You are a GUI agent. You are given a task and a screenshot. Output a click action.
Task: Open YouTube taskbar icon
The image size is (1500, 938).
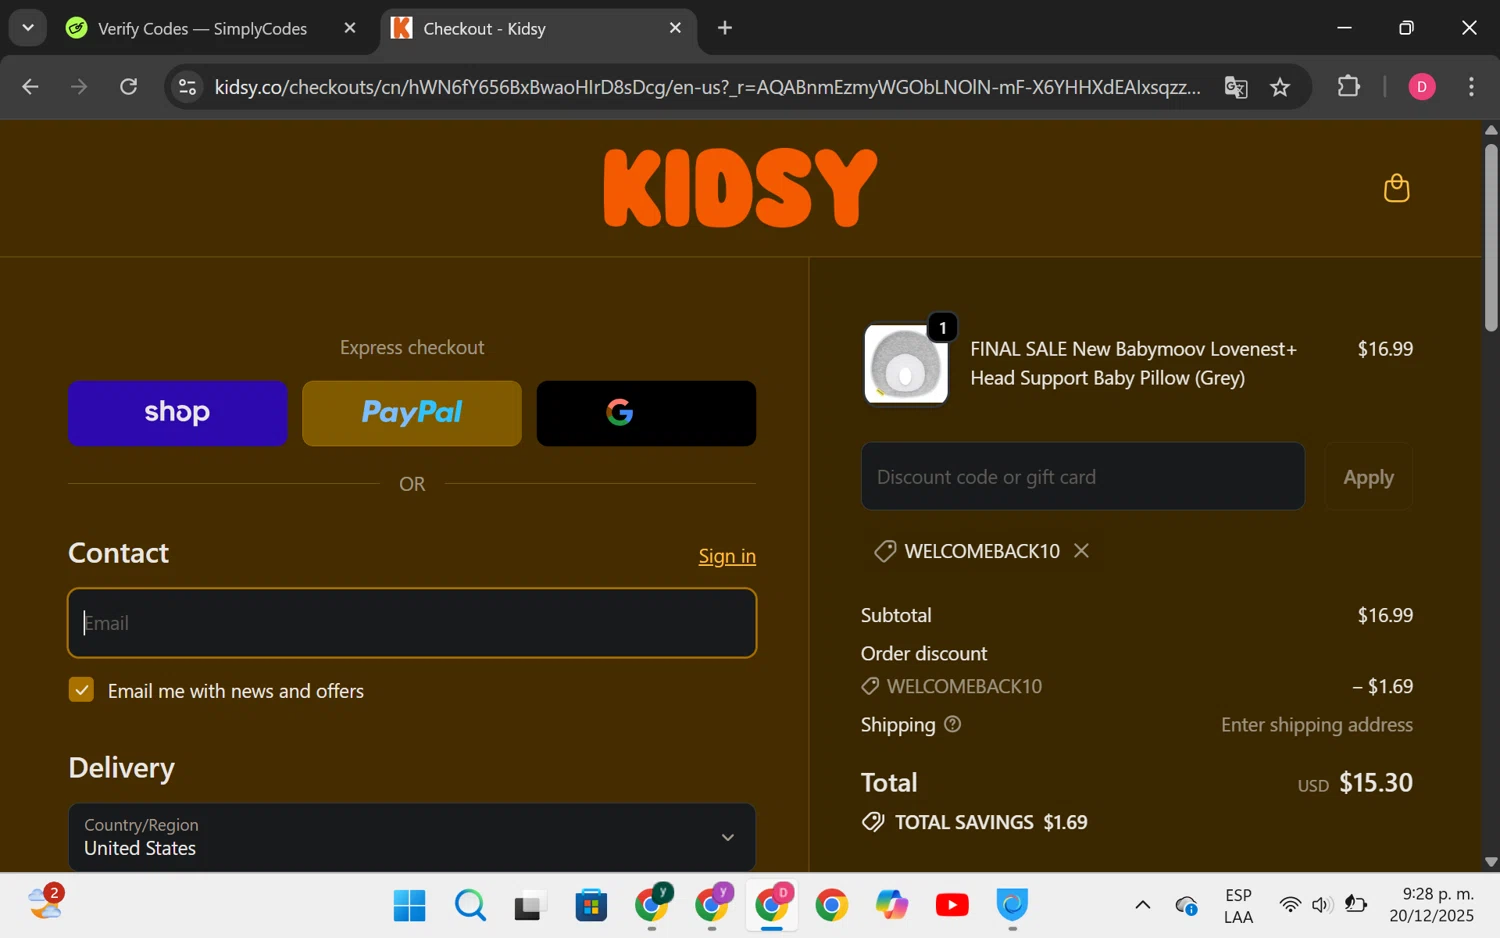952,905
